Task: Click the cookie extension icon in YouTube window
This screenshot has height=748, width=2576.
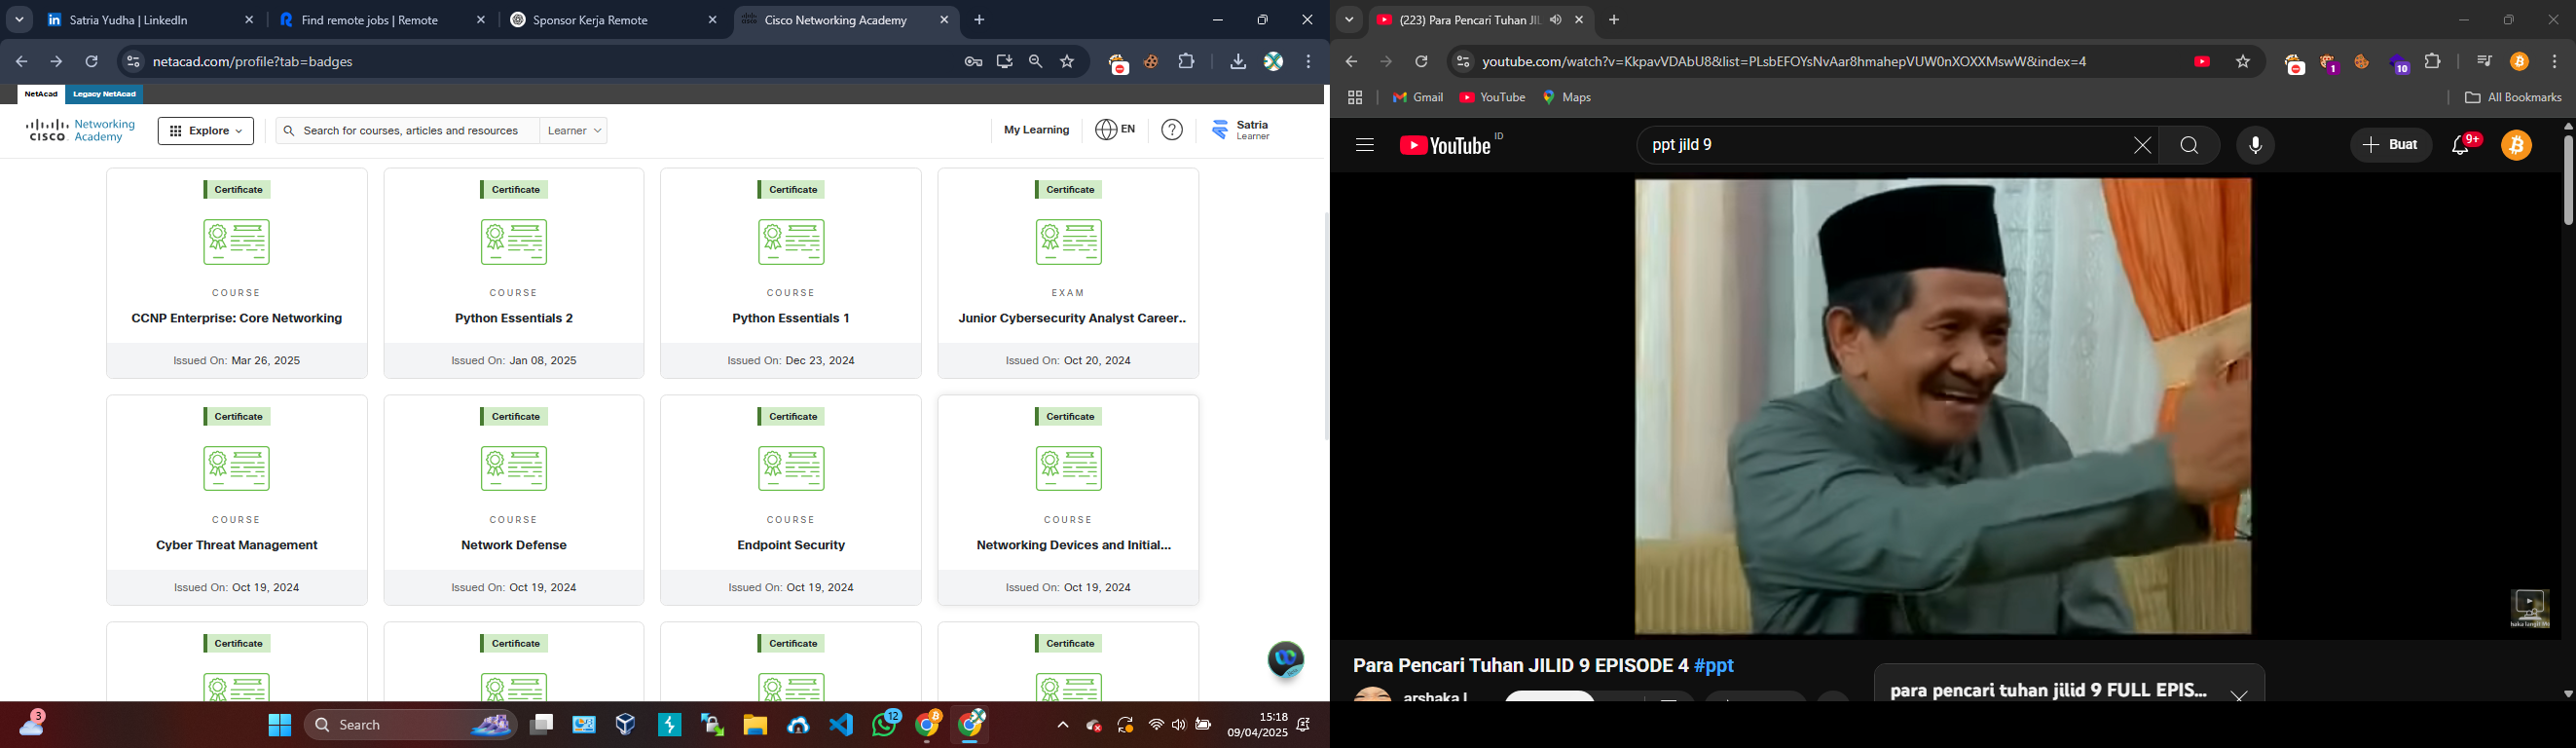Action: coord(2361,62)
